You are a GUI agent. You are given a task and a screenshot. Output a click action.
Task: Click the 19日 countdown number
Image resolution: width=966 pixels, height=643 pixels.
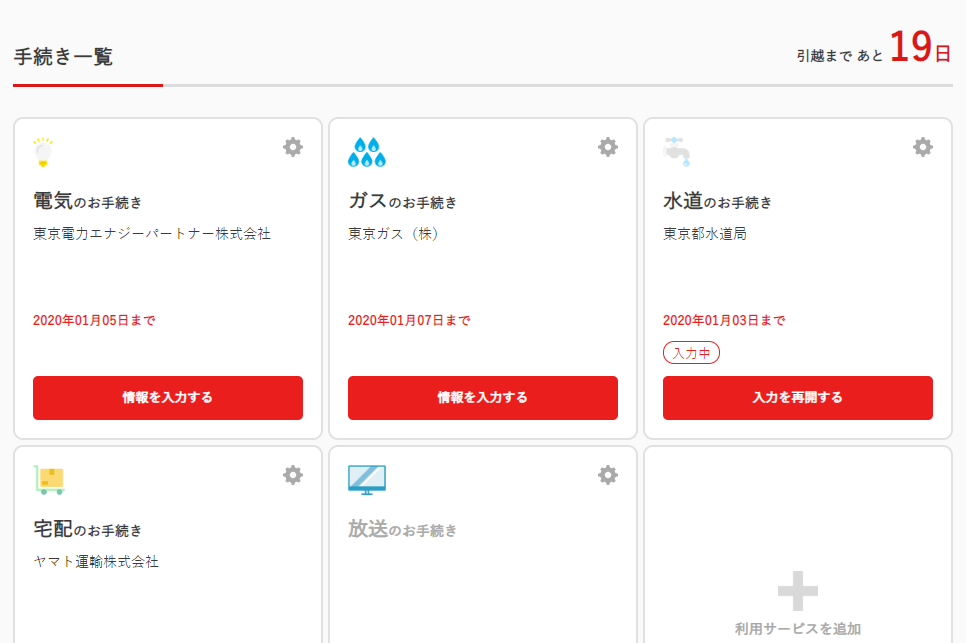tap(920, 47)
